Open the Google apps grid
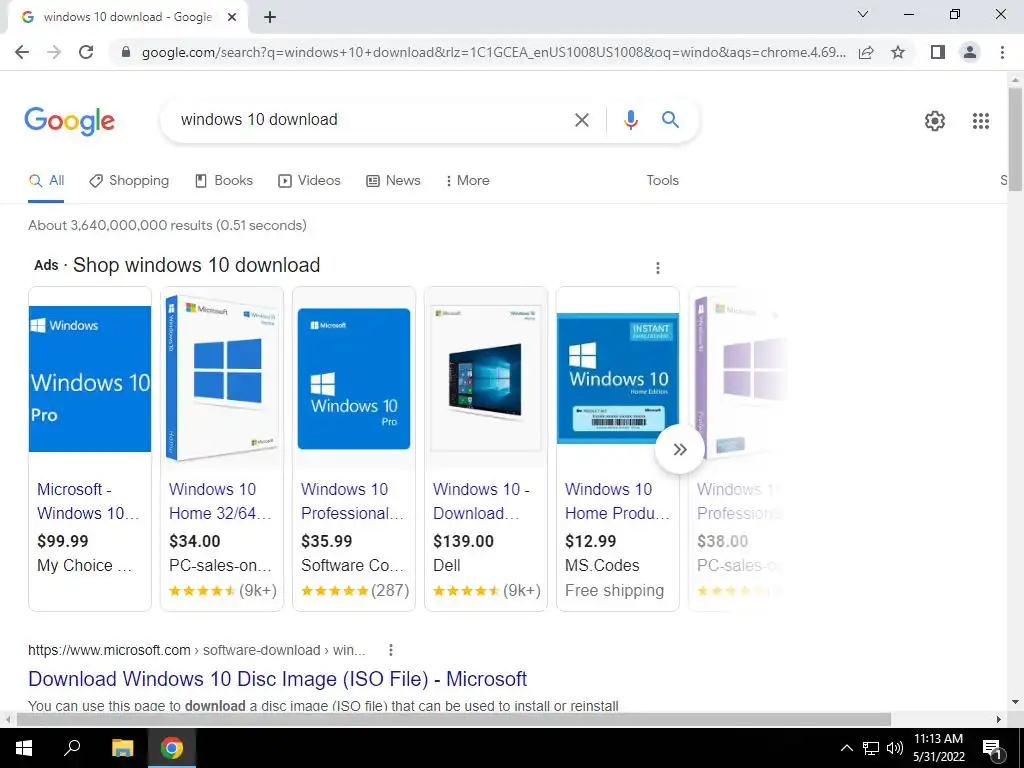 pos(980,121)
